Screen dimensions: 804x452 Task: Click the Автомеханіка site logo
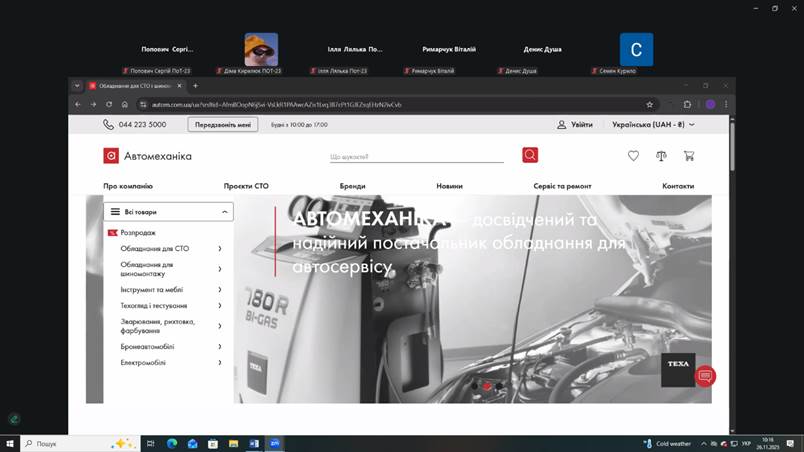click(148, 156)
